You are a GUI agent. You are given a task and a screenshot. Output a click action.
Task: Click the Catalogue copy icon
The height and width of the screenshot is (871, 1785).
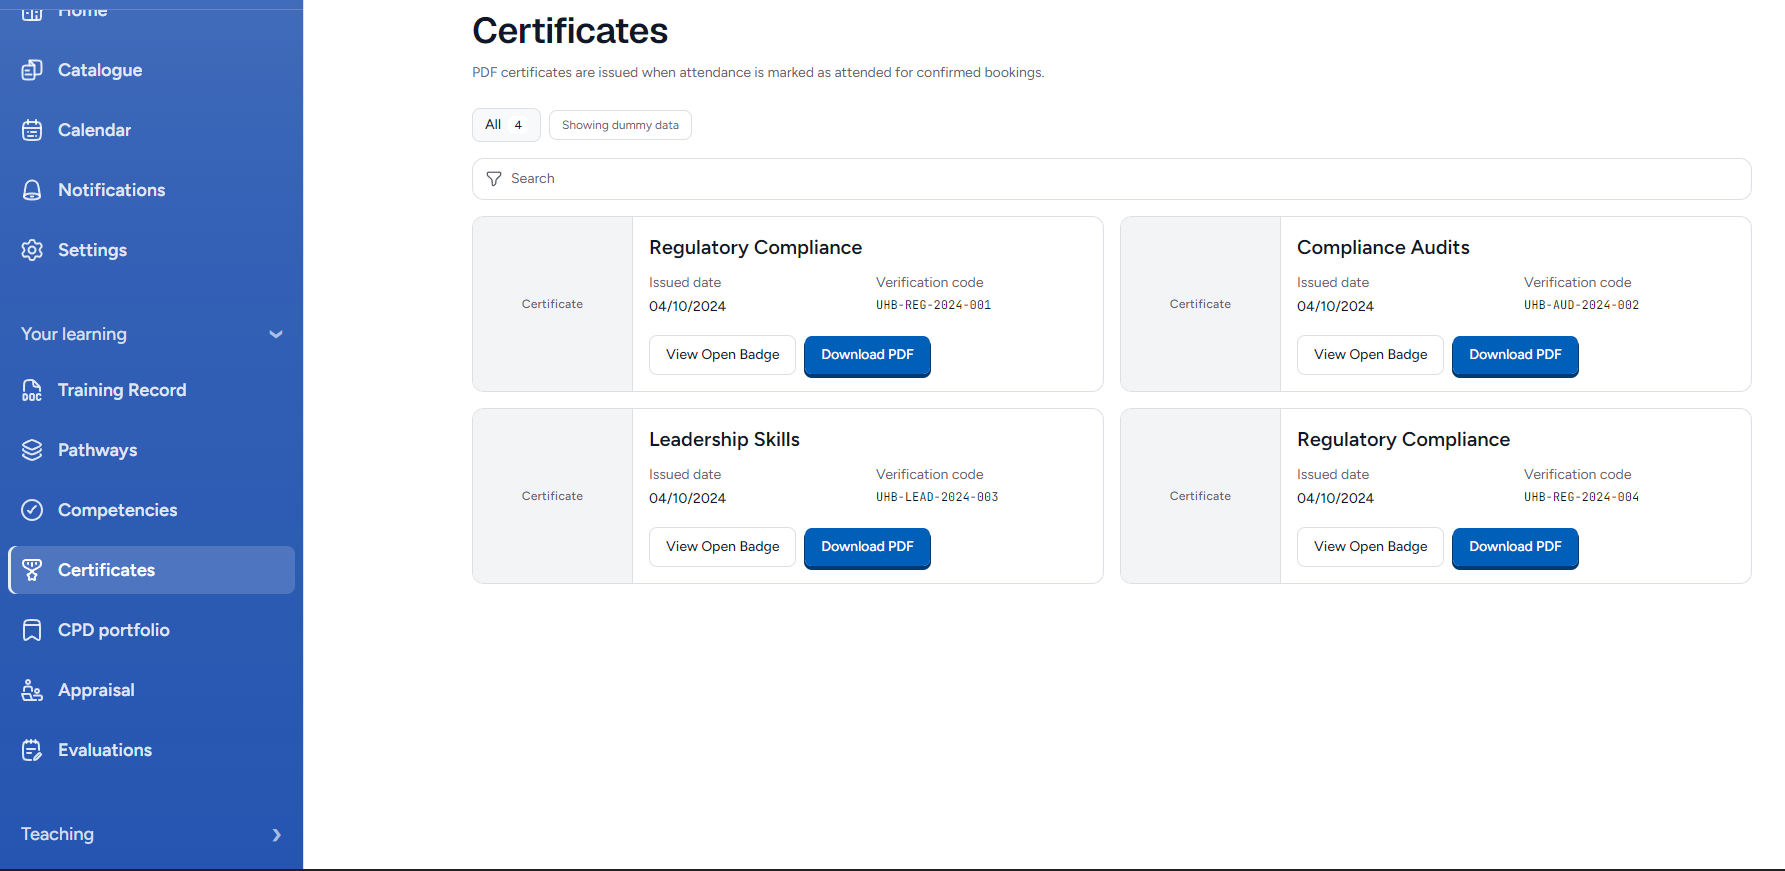pos(32,70)
